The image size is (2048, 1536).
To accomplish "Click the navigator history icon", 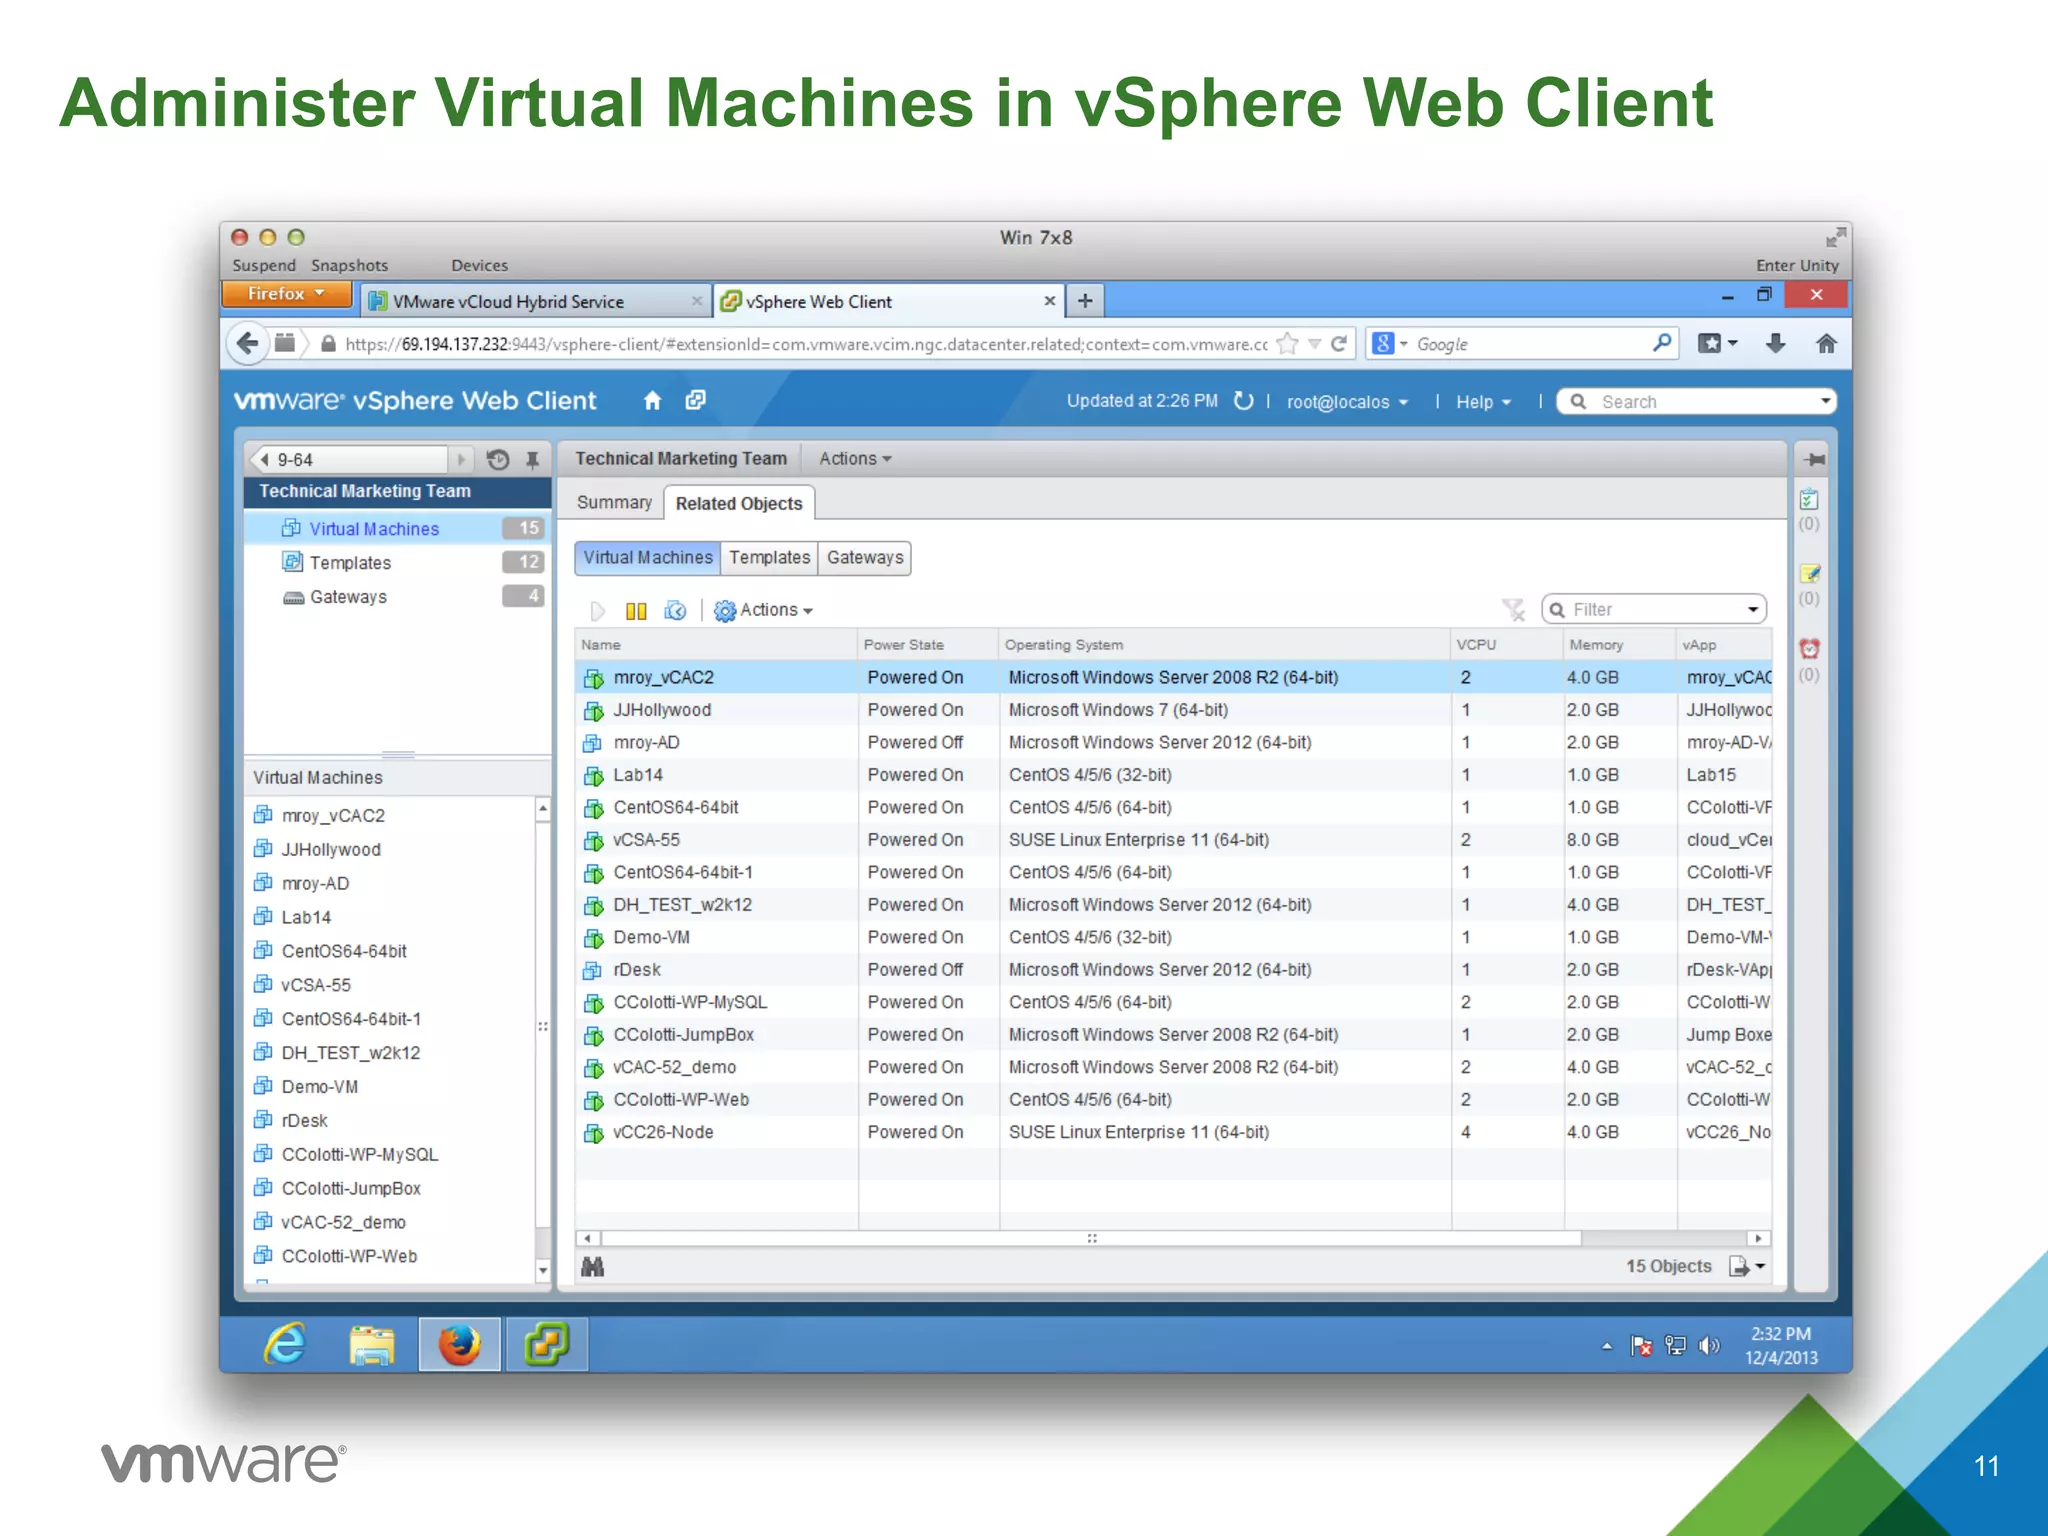I will (x=498, y=459).
